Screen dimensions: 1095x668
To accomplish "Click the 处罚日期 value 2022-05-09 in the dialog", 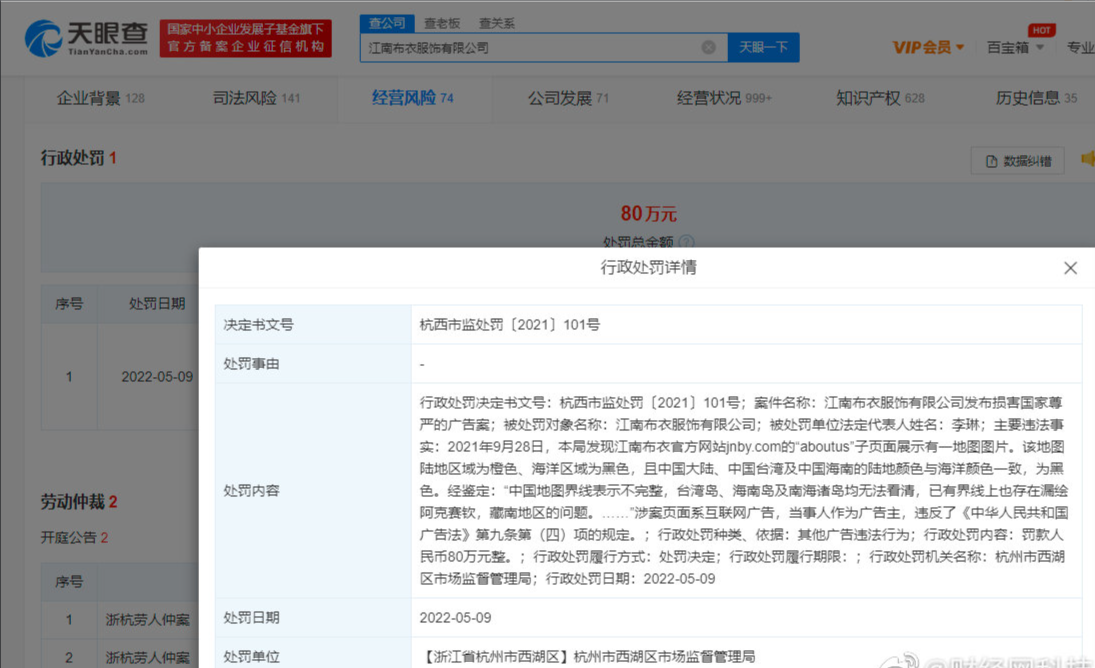I will coord(455,618).
